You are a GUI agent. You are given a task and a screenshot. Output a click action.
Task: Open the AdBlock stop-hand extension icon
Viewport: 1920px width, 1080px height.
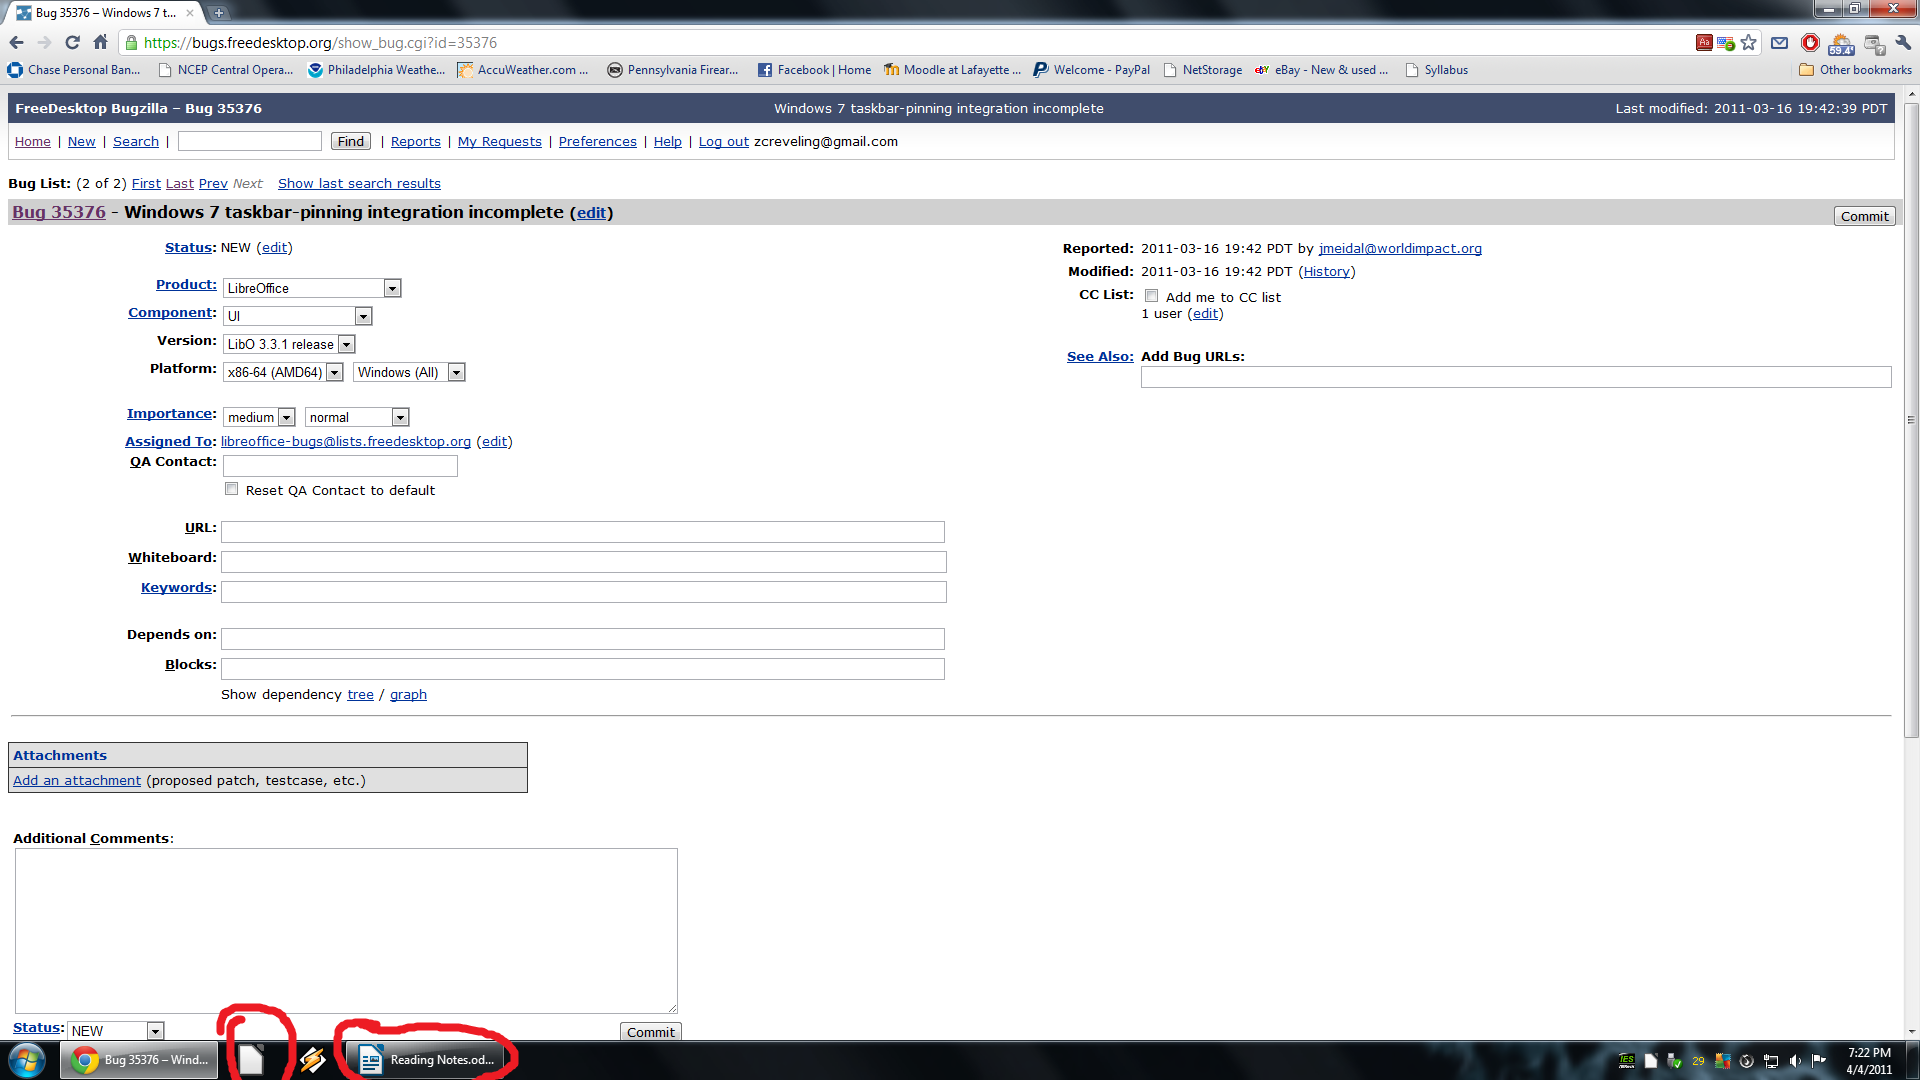(x=1810, y=43)
